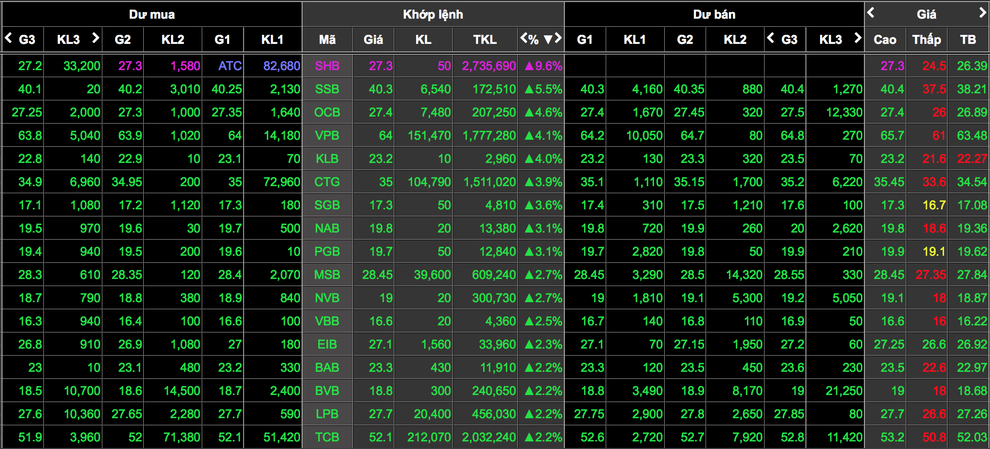Click the right arrow beside the Giá group header
Image resolution: width=990 pixels, height=449 pixels.
click(982, 13)
